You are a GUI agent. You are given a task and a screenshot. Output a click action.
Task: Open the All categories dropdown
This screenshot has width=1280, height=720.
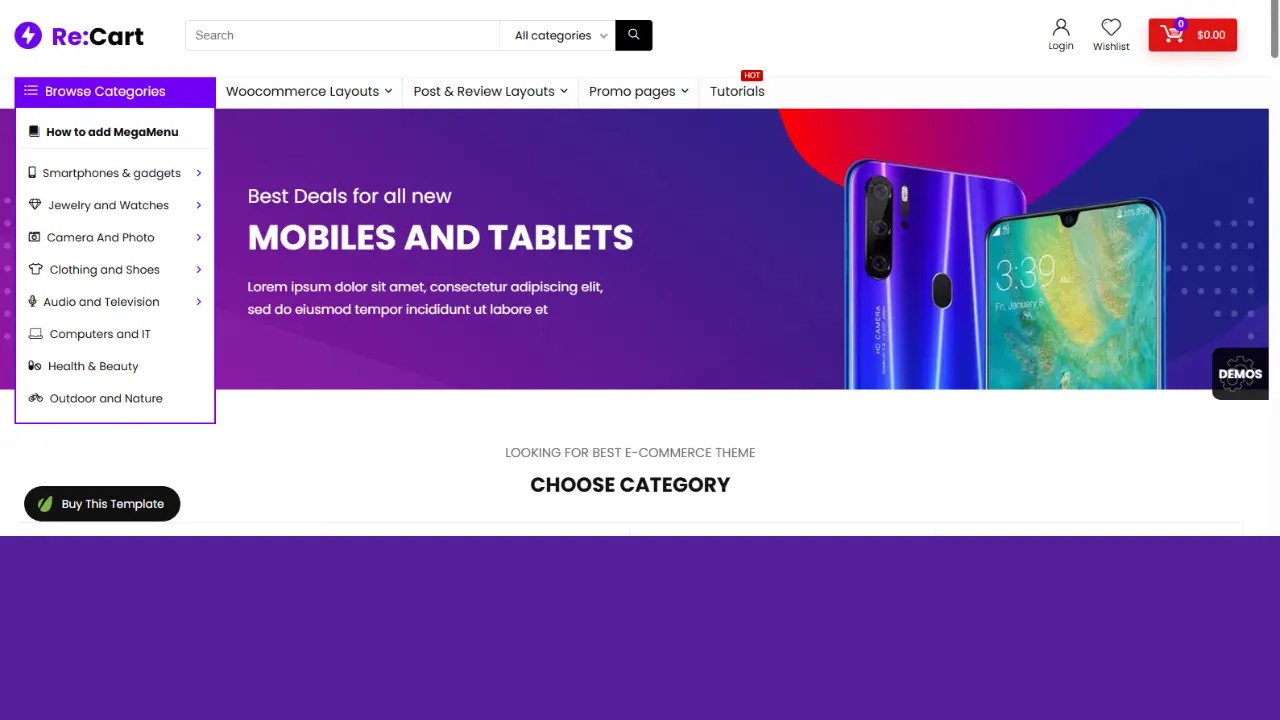pyautogui.click(x=559, y=35)
